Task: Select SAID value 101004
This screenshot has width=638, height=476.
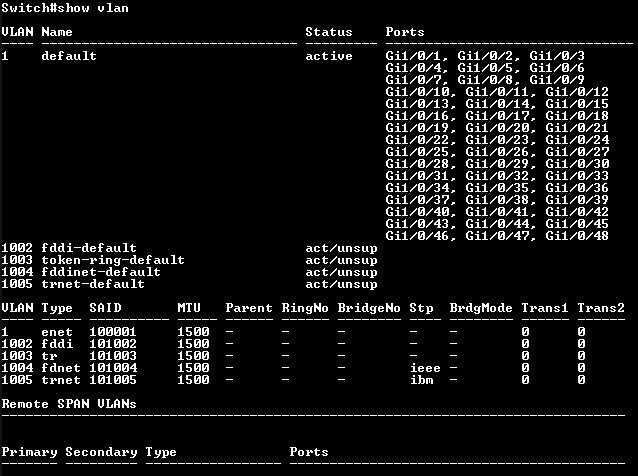Action: click(113, 368)
